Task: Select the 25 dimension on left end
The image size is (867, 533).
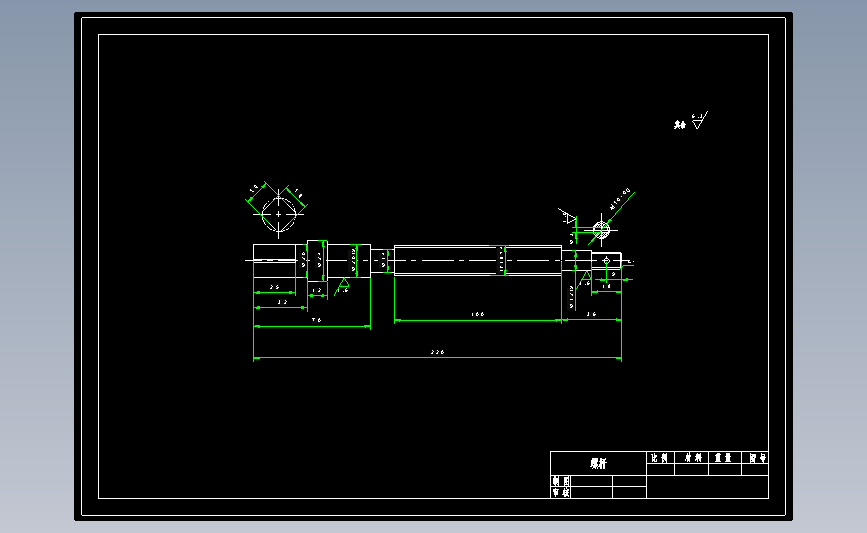Action: point(274,287)
